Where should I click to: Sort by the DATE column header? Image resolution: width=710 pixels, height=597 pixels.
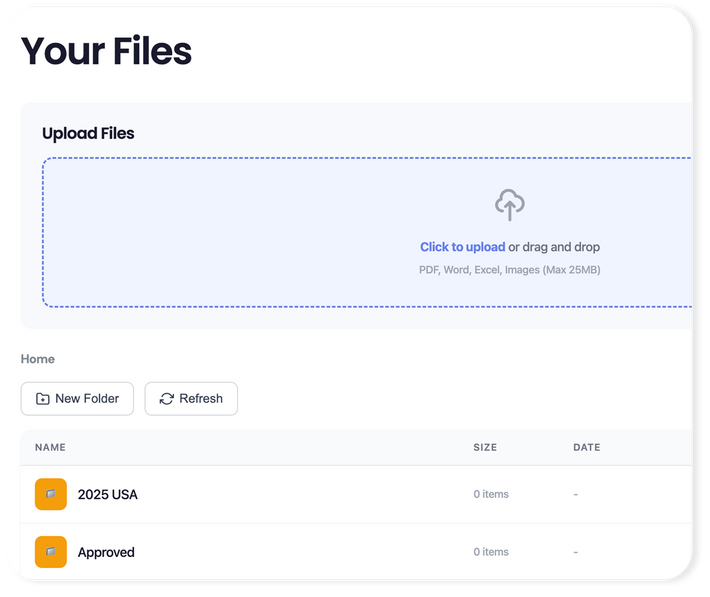click(x=586, y=448)
